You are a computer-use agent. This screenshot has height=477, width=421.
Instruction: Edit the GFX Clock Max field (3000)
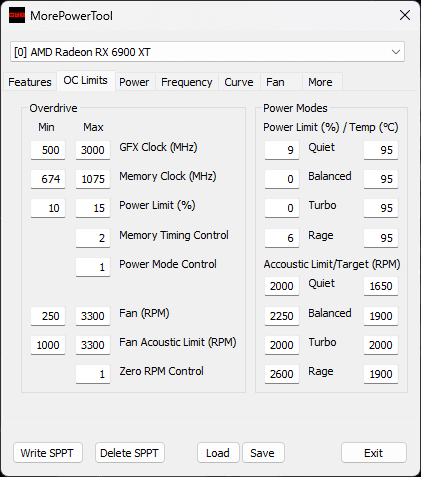pyautogui.click(x=93, y=150)
